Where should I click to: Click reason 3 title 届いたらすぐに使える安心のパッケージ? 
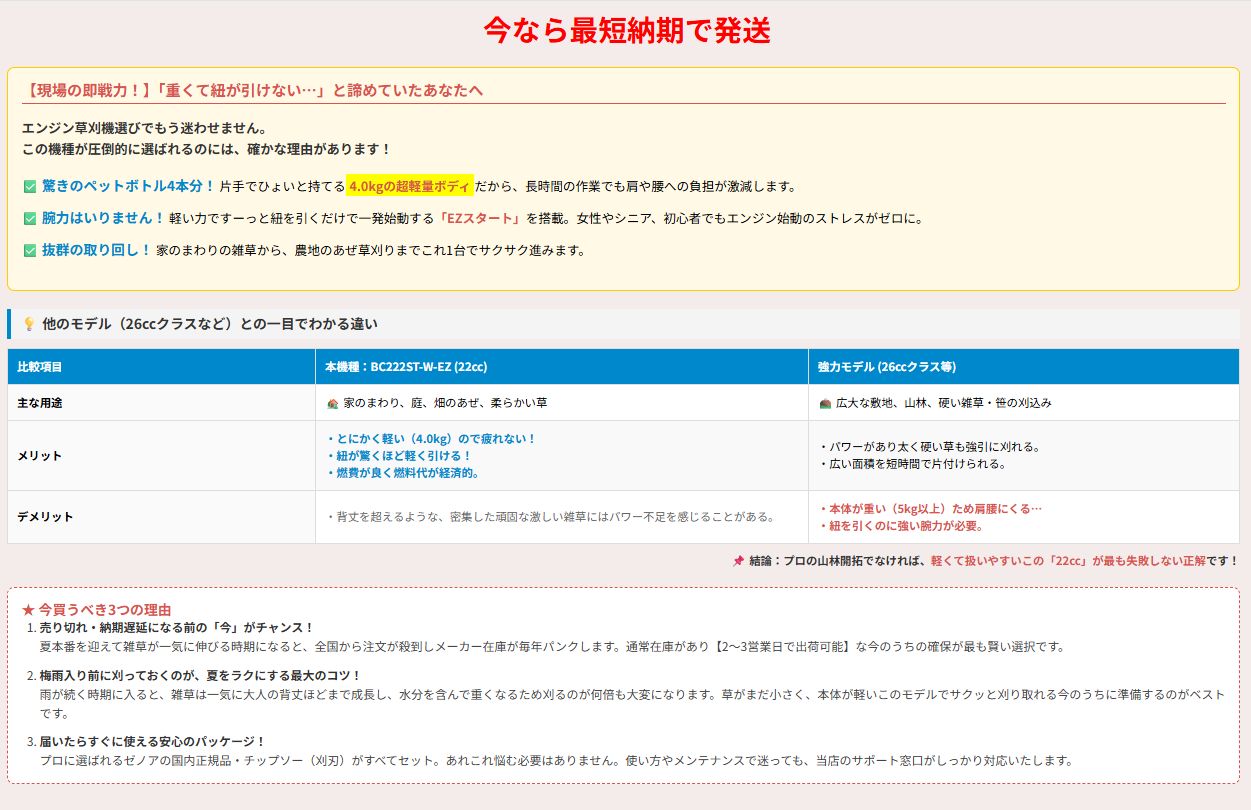(153, 742)
